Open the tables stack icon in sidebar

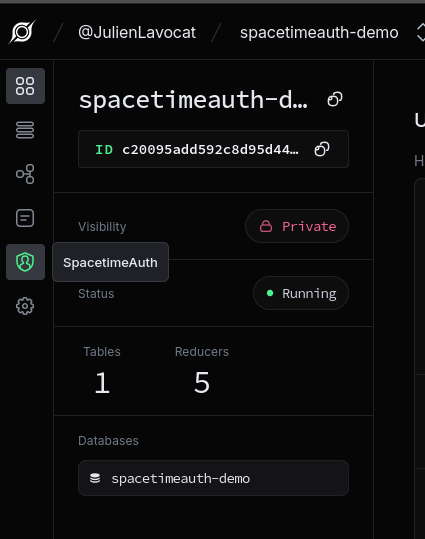click(x=25, y=130)
